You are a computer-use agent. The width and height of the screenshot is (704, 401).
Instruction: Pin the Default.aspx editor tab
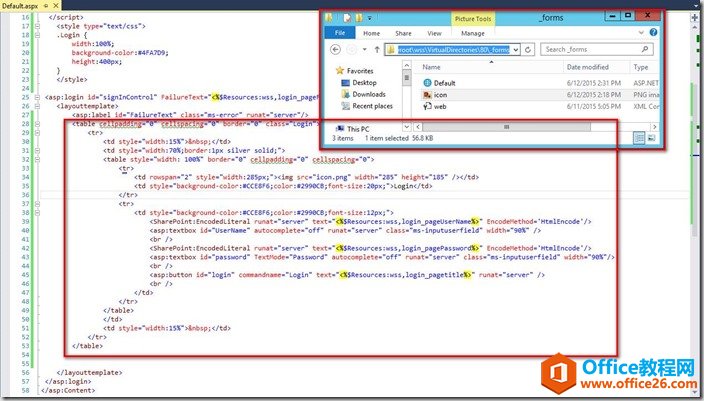(x=46, y=6)
